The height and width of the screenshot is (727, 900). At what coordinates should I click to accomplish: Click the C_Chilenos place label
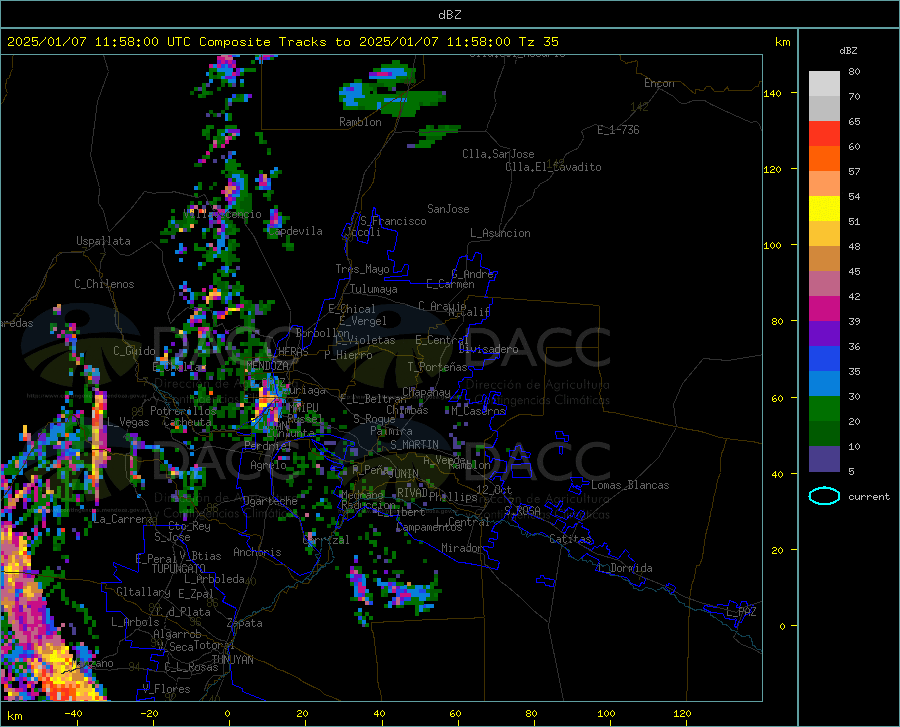pyautogui.click(x=104, y=284)
